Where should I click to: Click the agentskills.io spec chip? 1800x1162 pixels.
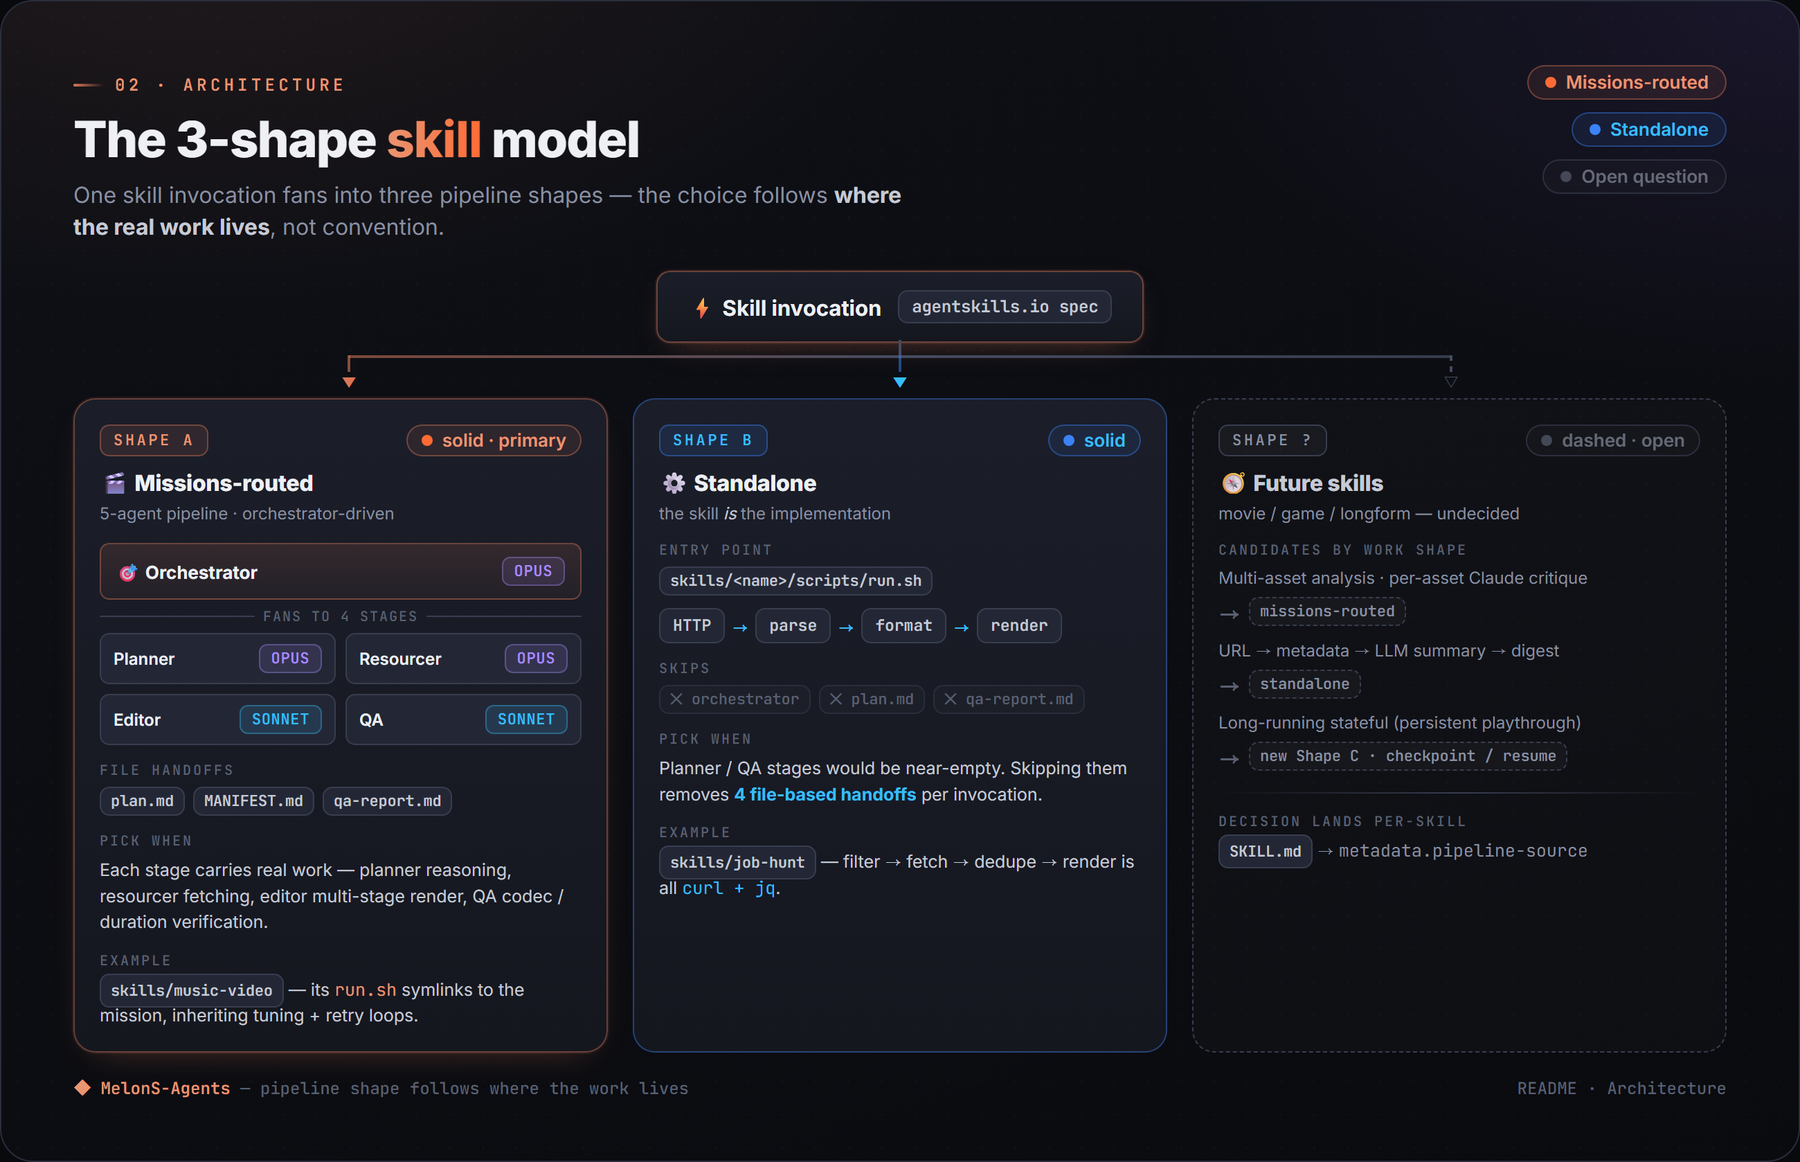click(x=1004, y=307)
